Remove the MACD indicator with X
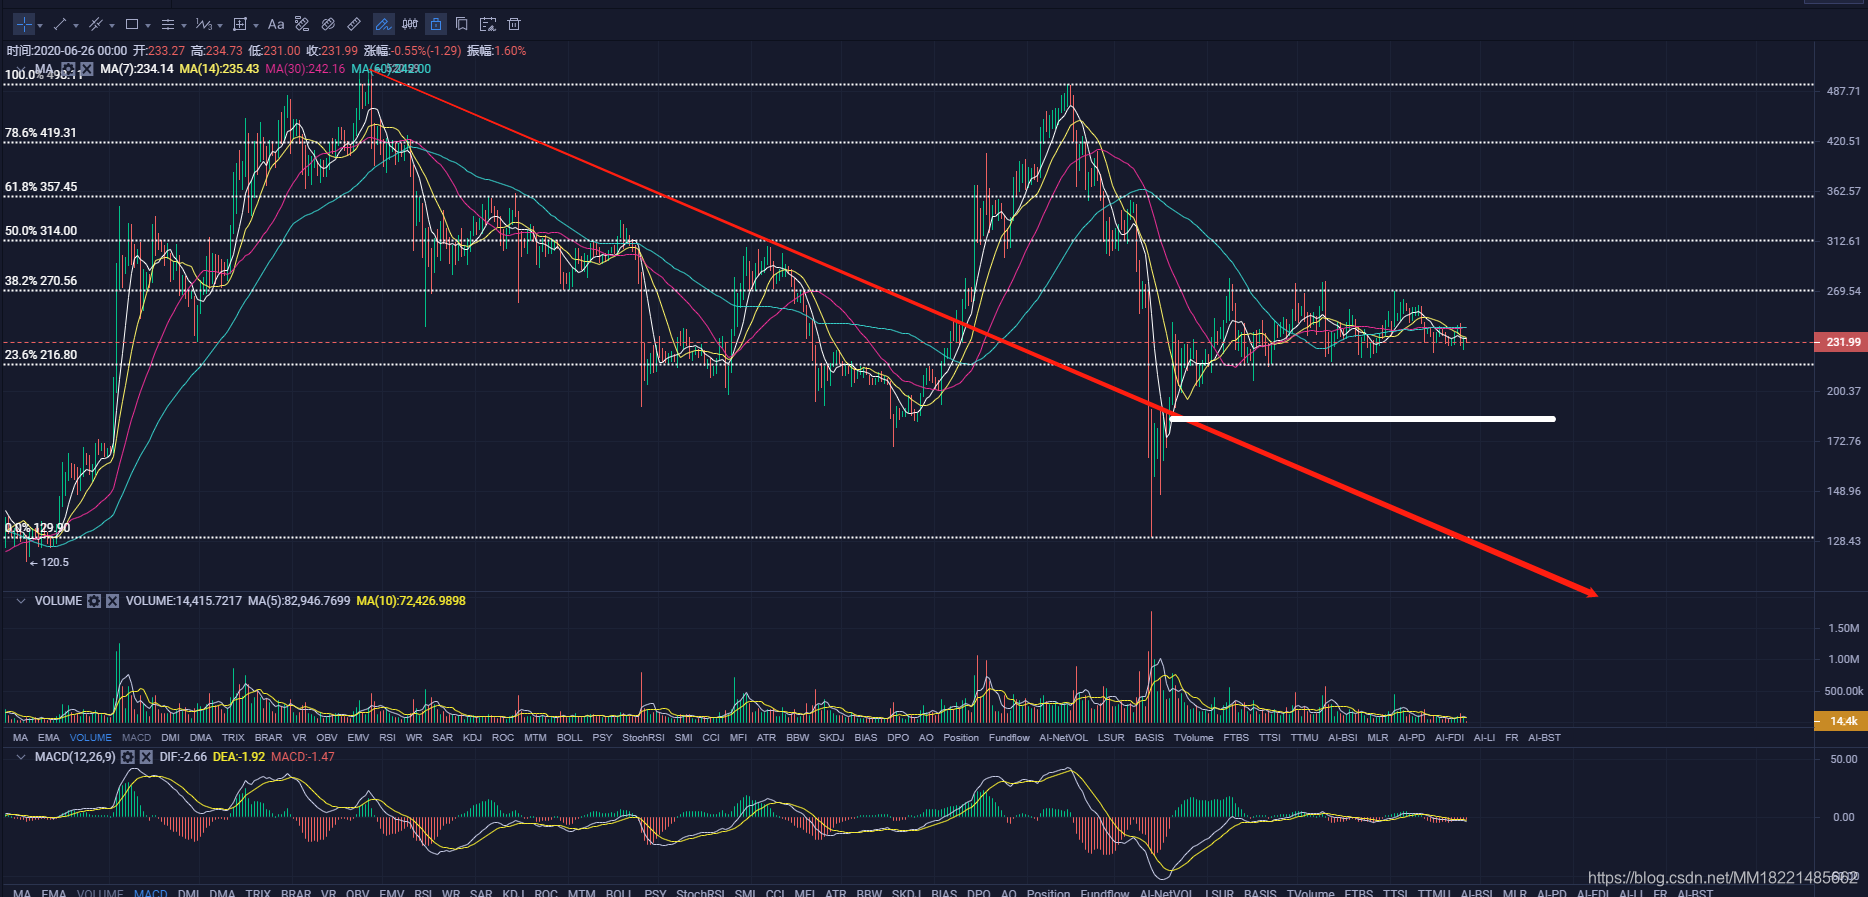The height and width of the screenshot is (897, 1868). click(146, 757)
